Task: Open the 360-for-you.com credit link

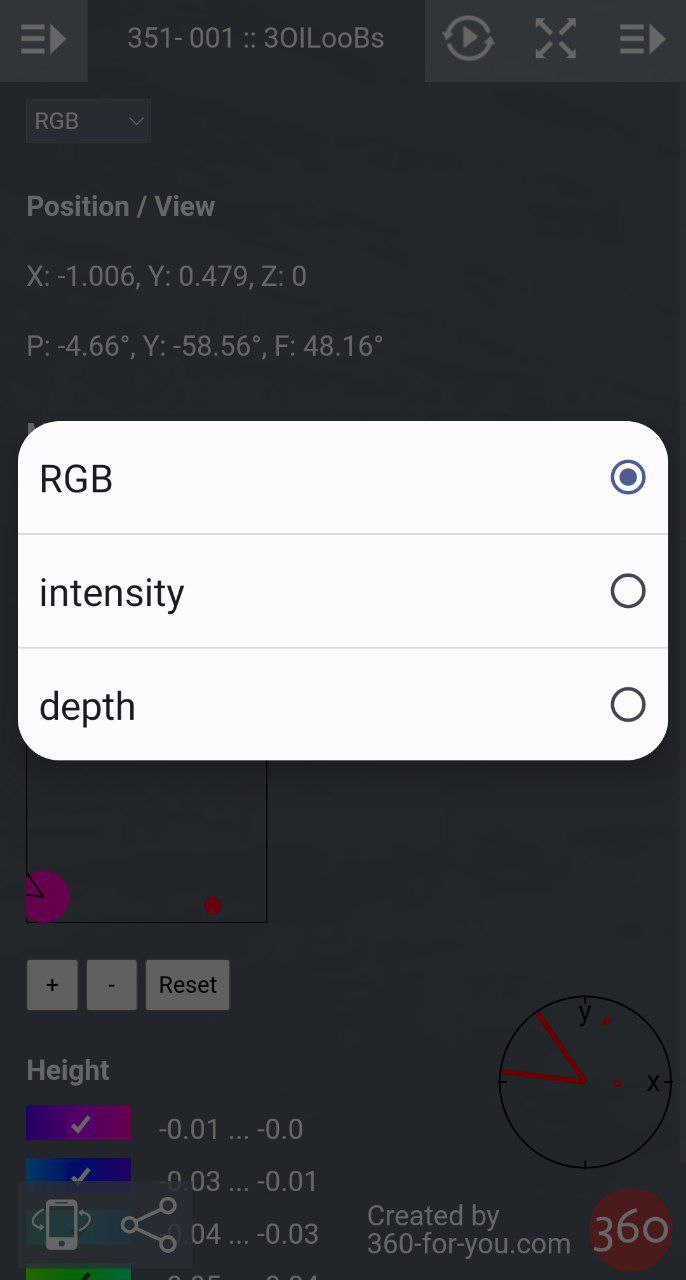Action: 468,1230
